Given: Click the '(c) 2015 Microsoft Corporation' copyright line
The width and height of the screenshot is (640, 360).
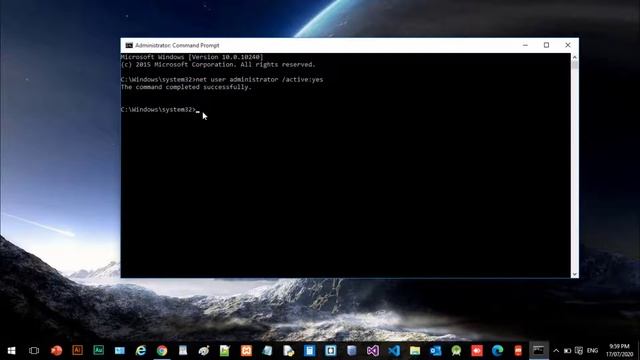Looking at the screenshot, I should [218, 64].
